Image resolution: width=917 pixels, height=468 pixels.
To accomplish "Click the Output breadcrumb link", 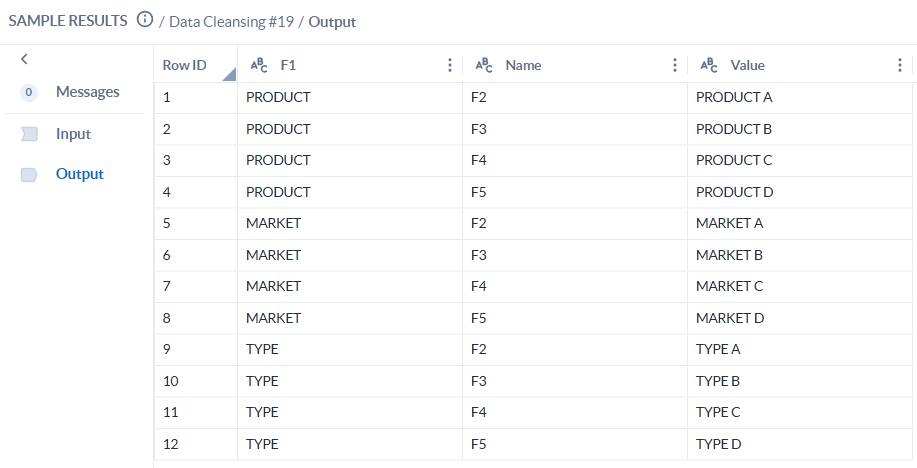I will tap(331, 21).
